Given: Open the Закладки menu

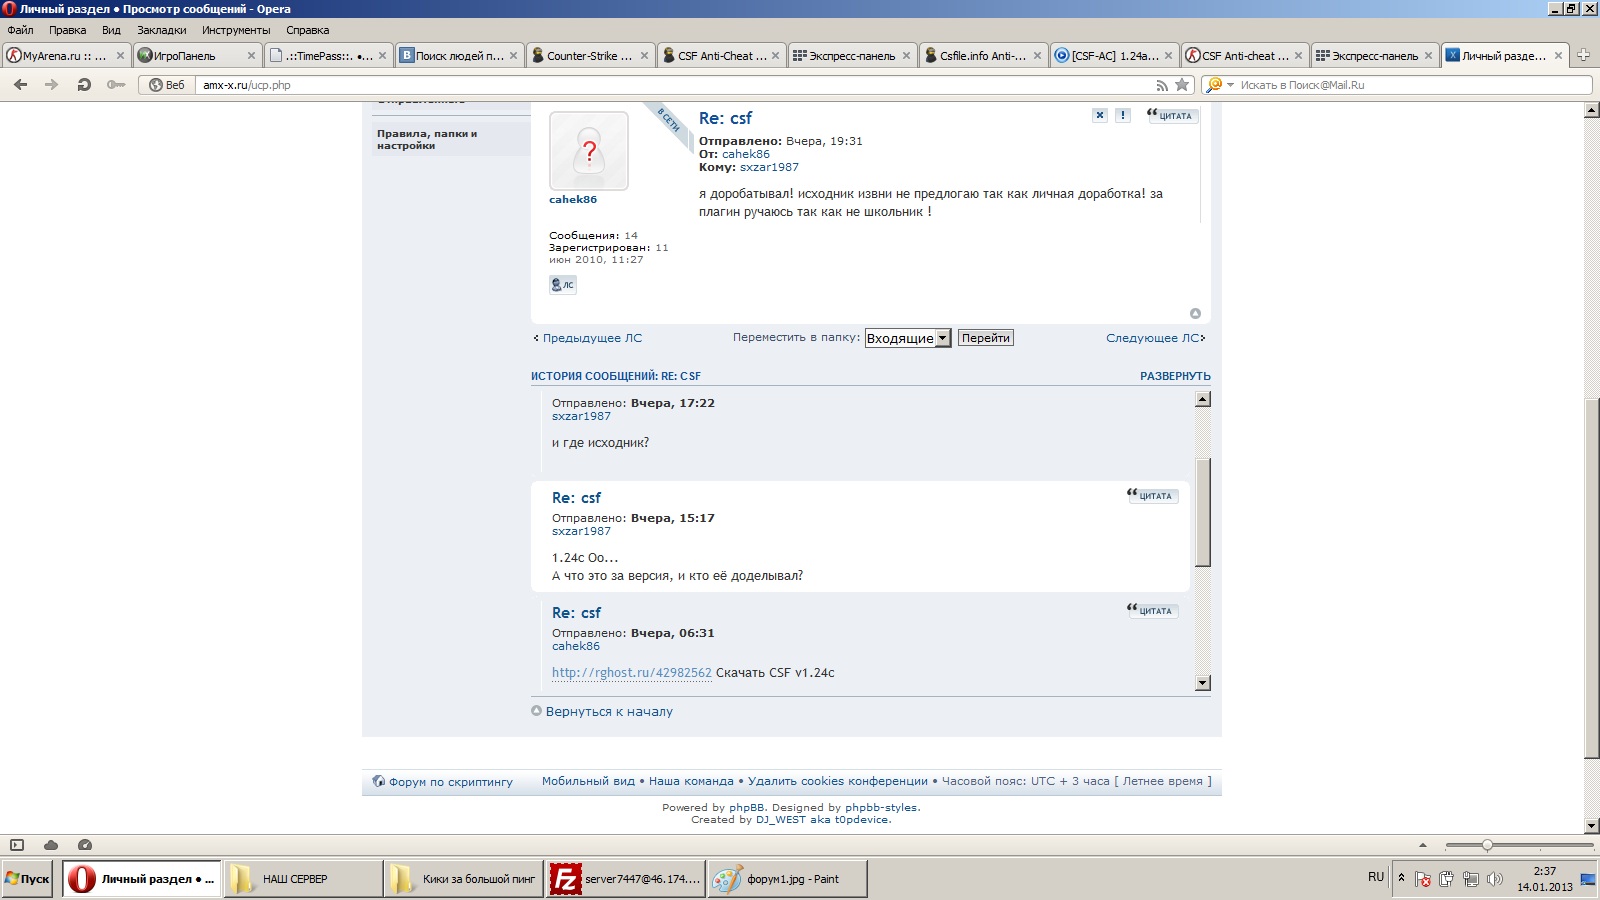Looking at the screenshot, I should tap(162, 30).
